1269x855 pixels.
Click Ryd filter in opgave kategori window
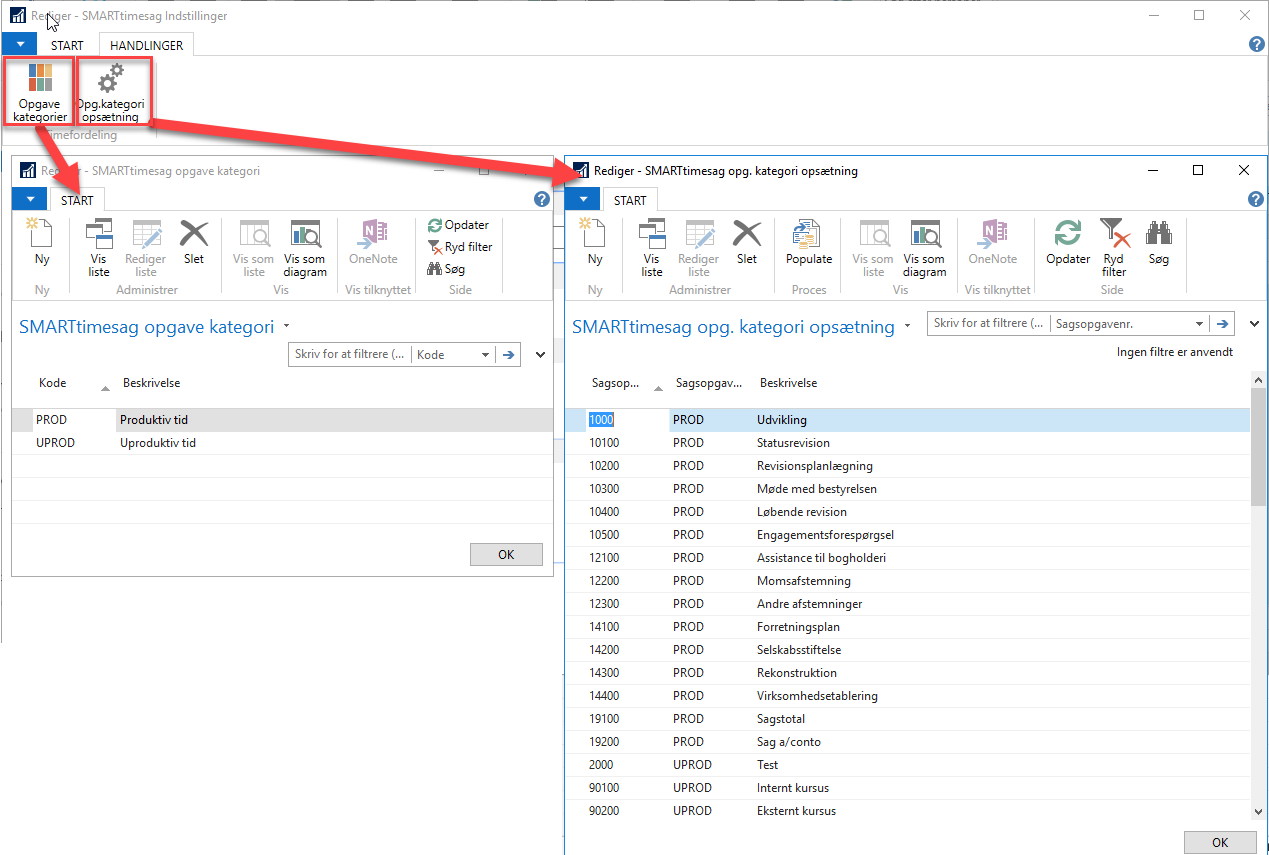pos(460,247)
